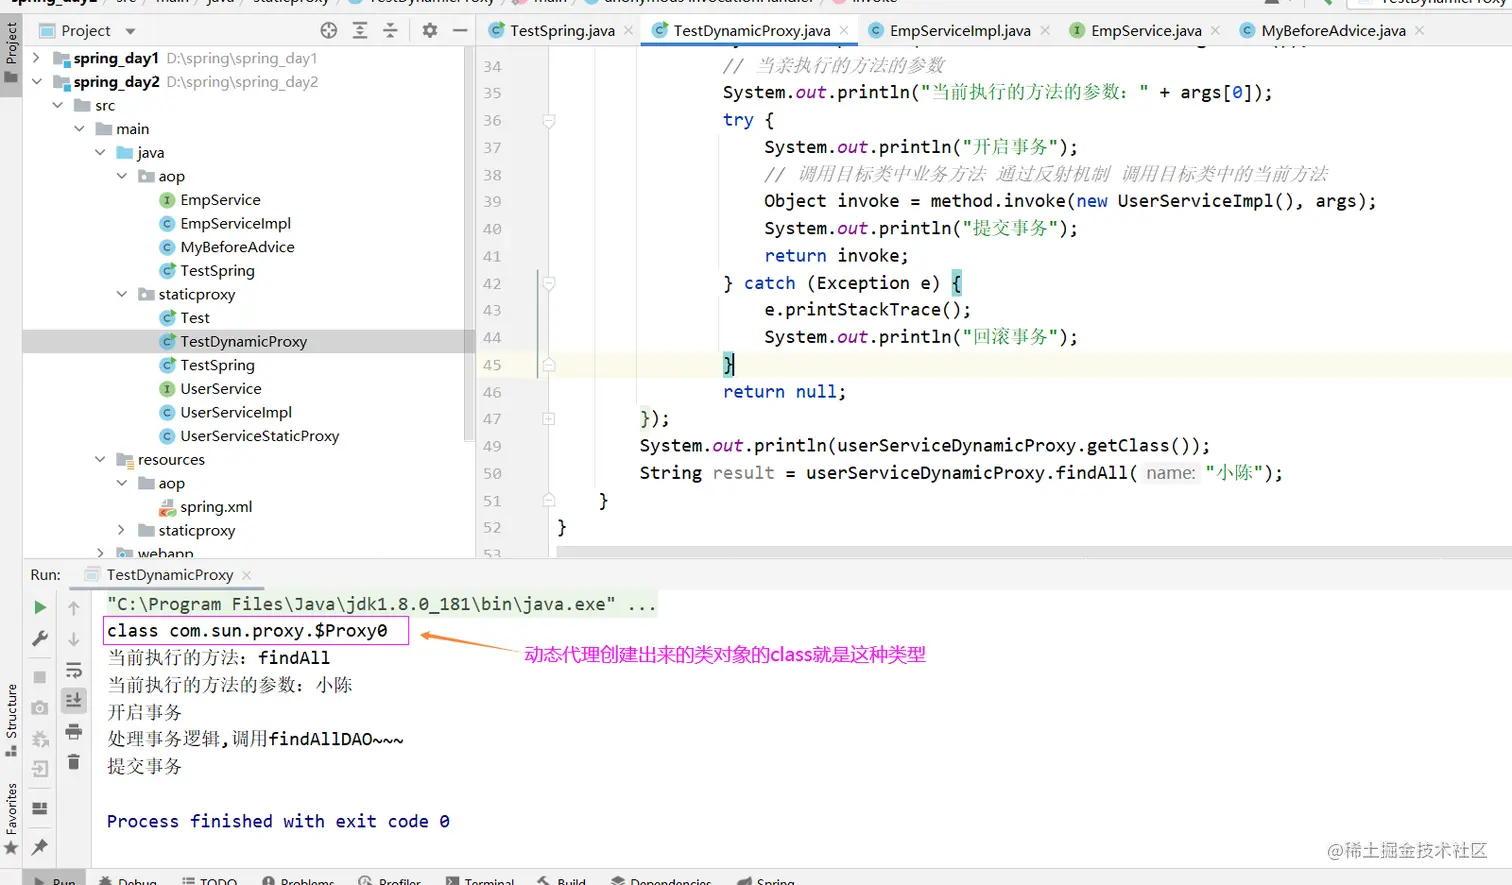Collapse the spring_day2 module node
Image resolution: width=1512 pixels, height=885 pixels.
tap(36, 82)
